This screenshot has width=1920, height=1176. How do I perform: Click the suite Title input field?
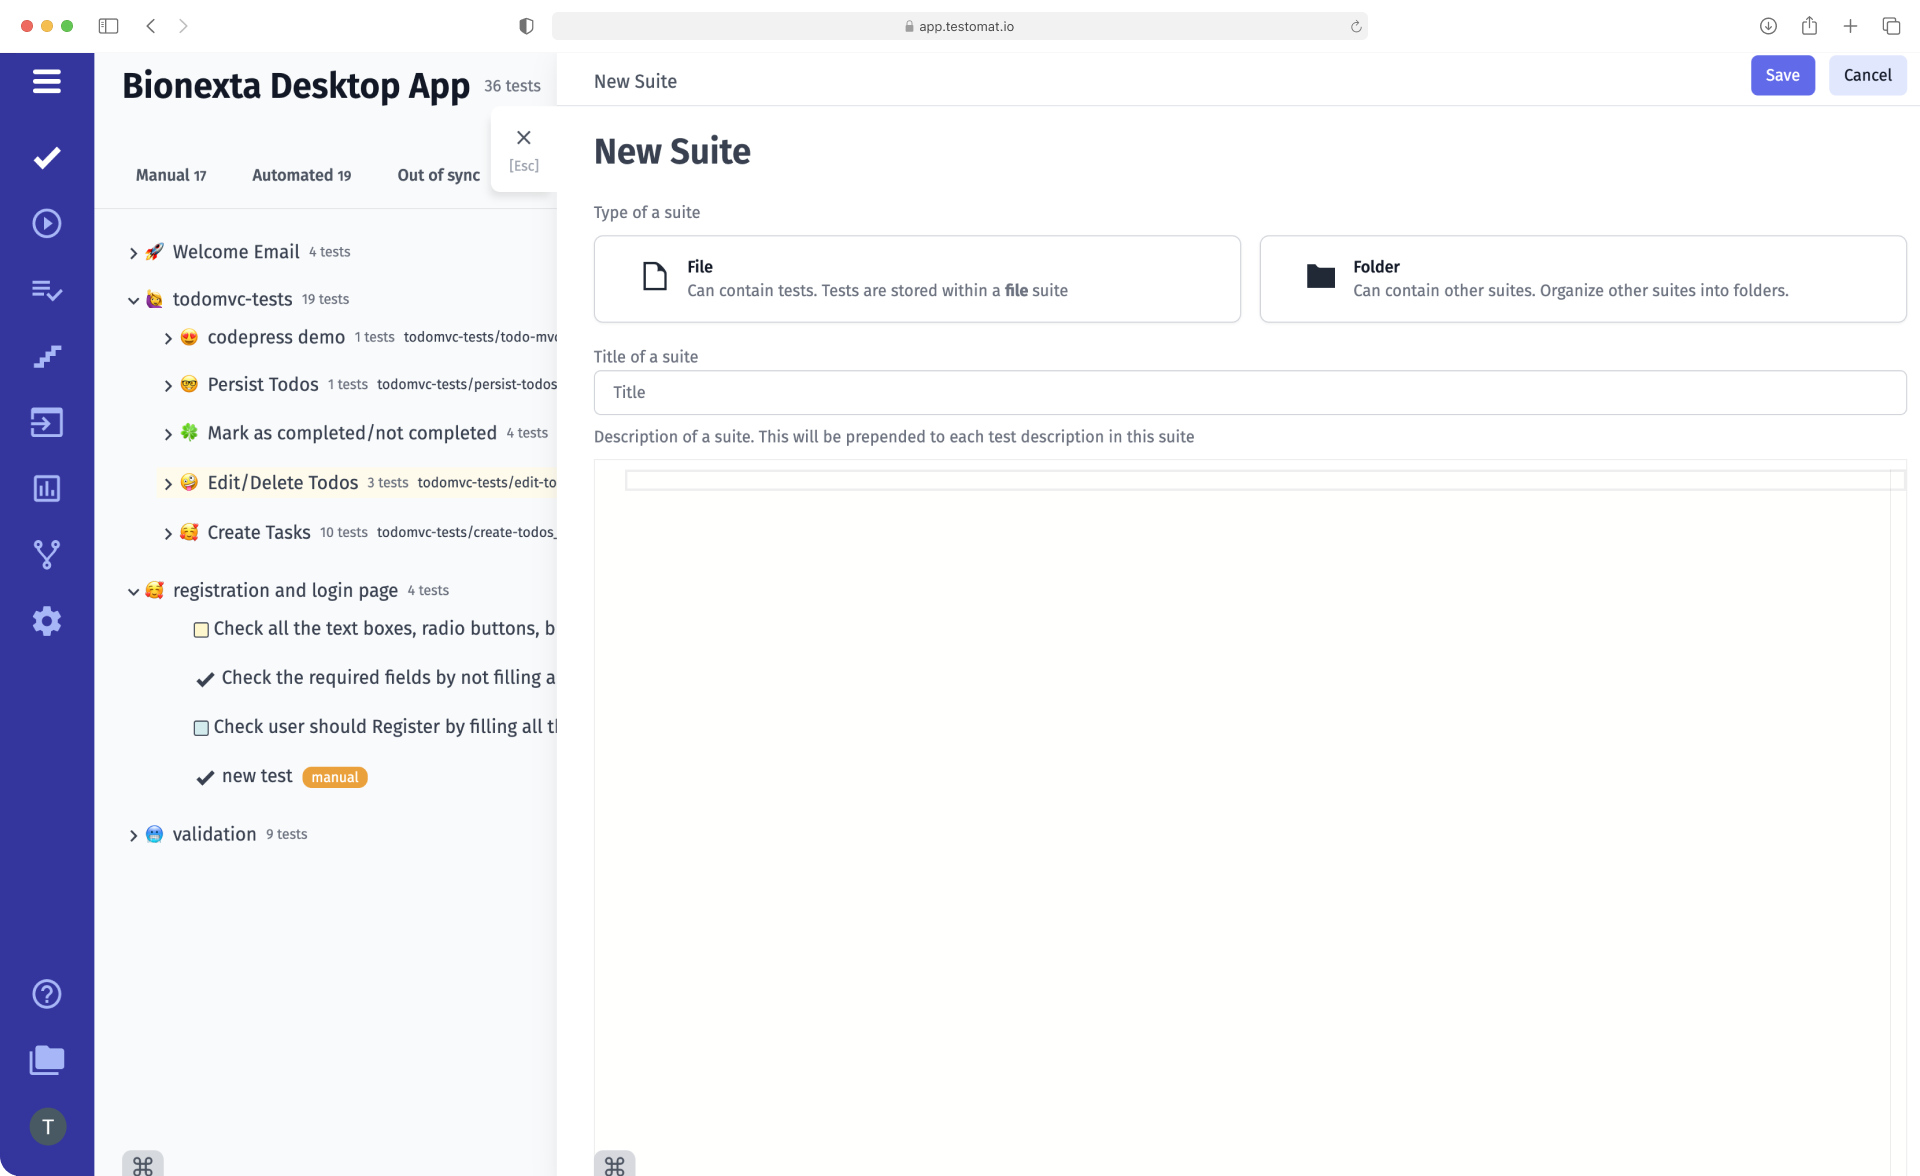(x=1249, y=392)
